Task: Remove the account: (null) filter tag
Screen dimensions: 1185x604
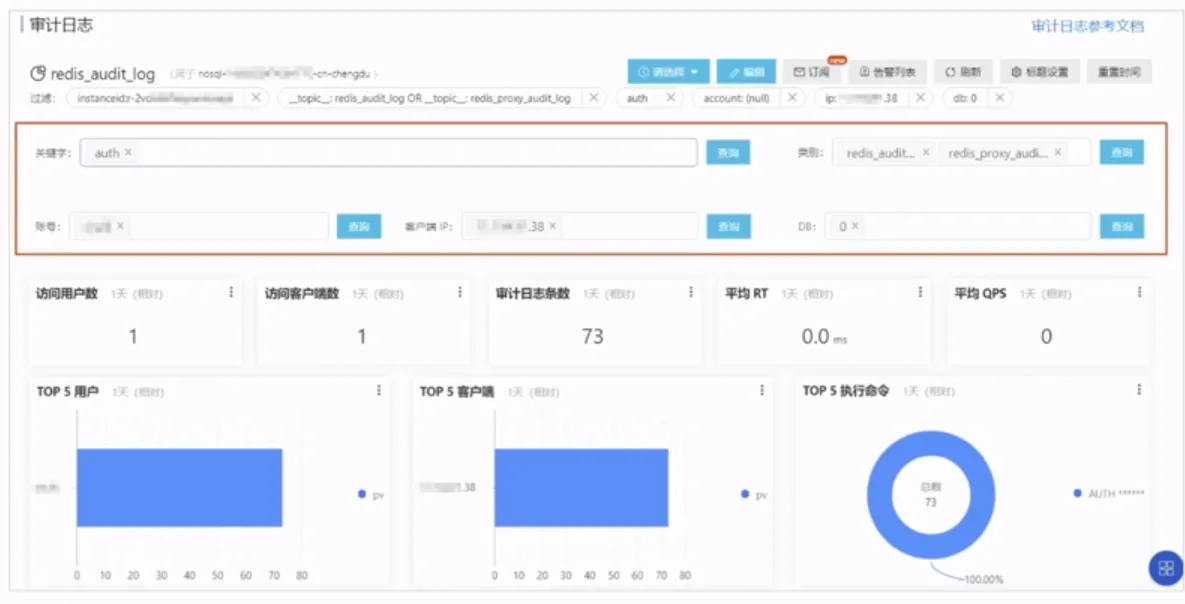Action: pyautogui.click(x=792, y=98)
